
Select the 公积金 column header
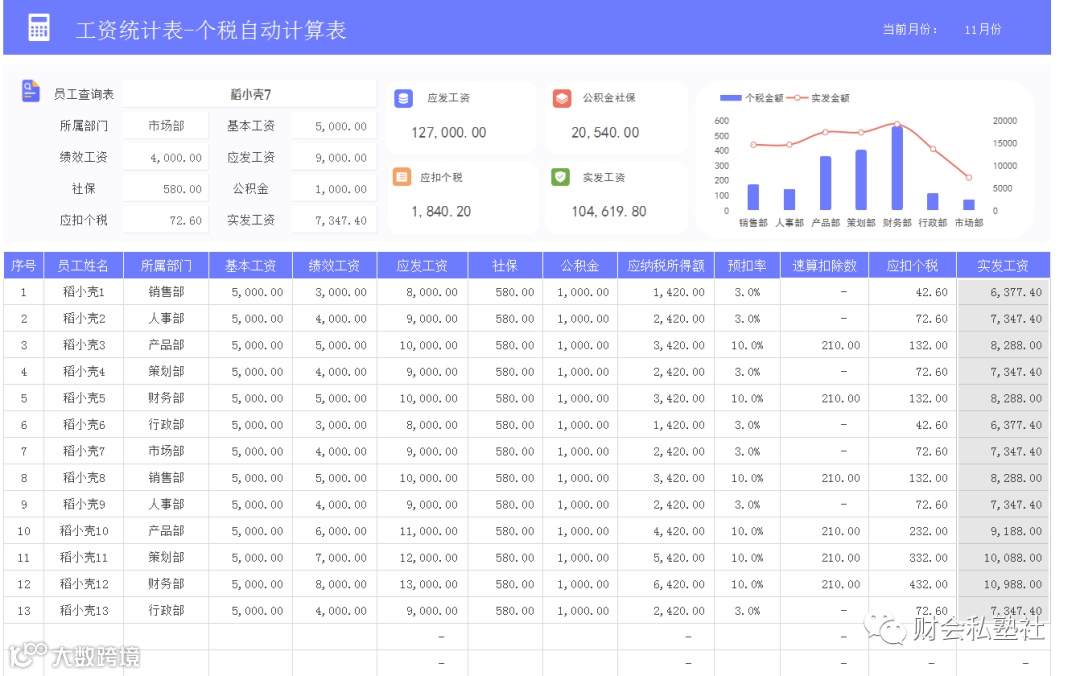pyautogui.click(x=580, y=265)
